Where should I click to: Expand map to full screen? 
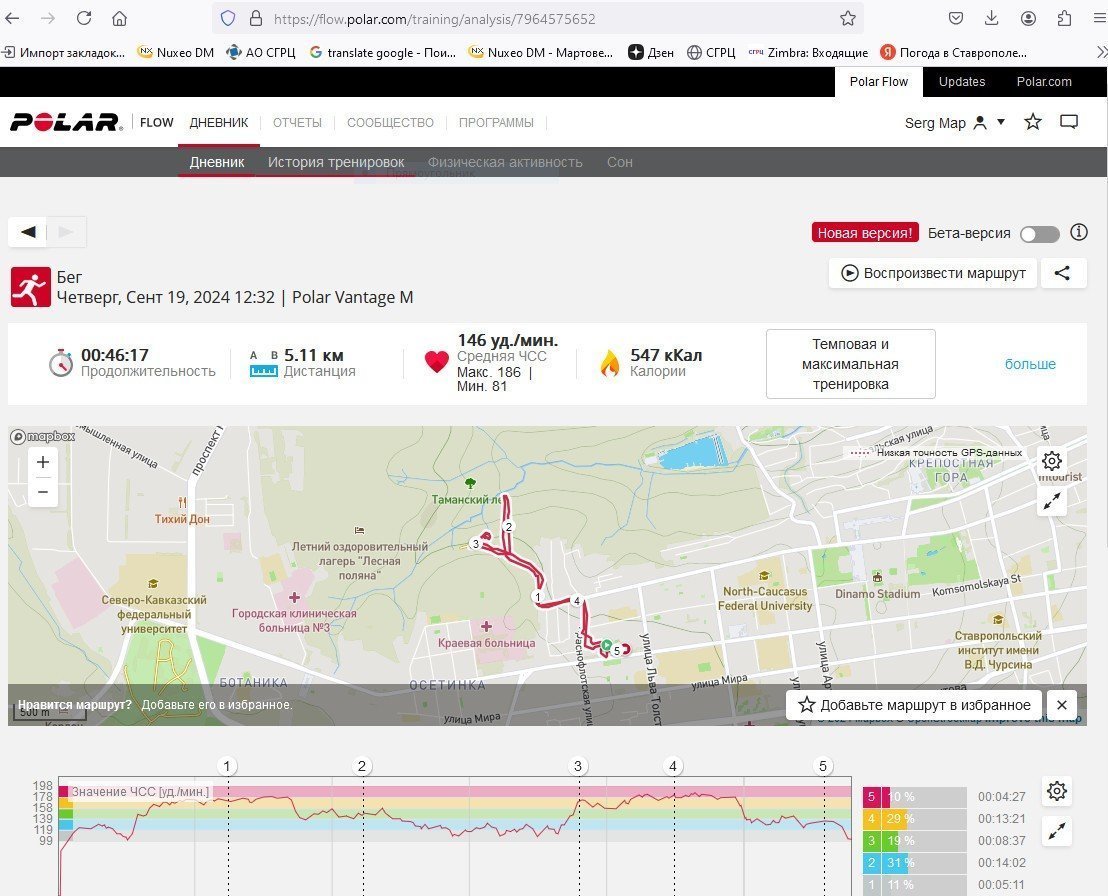1051,501
